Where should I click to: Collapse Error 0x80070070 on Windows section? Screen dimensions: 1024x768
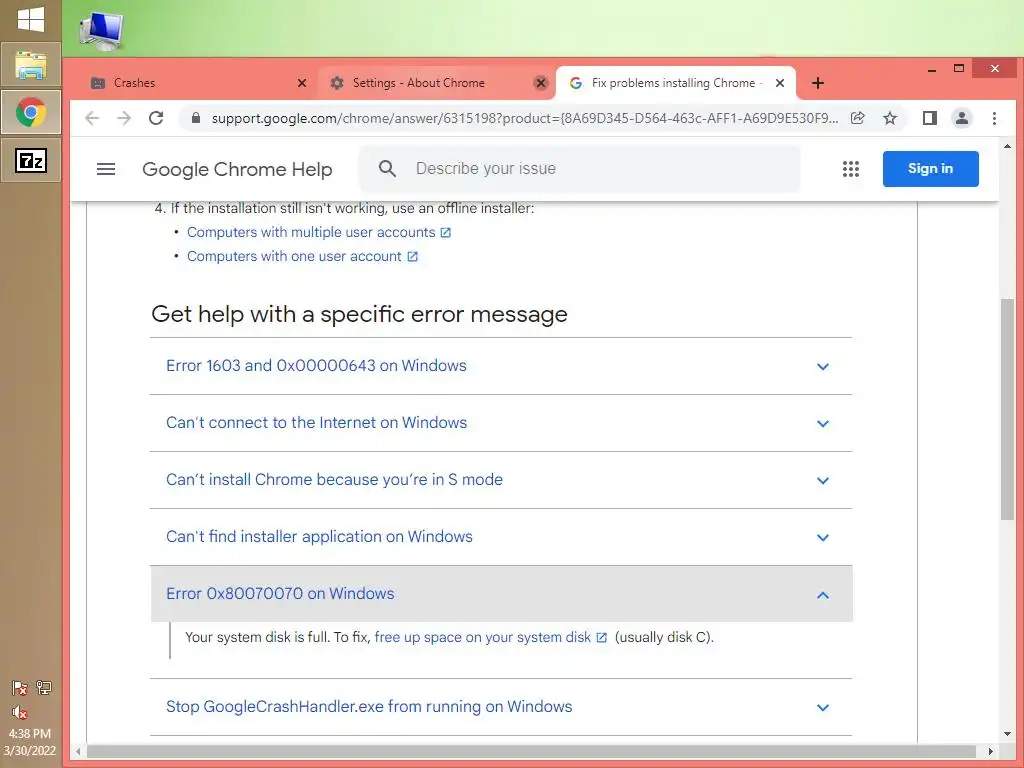[x=501, y=594]
